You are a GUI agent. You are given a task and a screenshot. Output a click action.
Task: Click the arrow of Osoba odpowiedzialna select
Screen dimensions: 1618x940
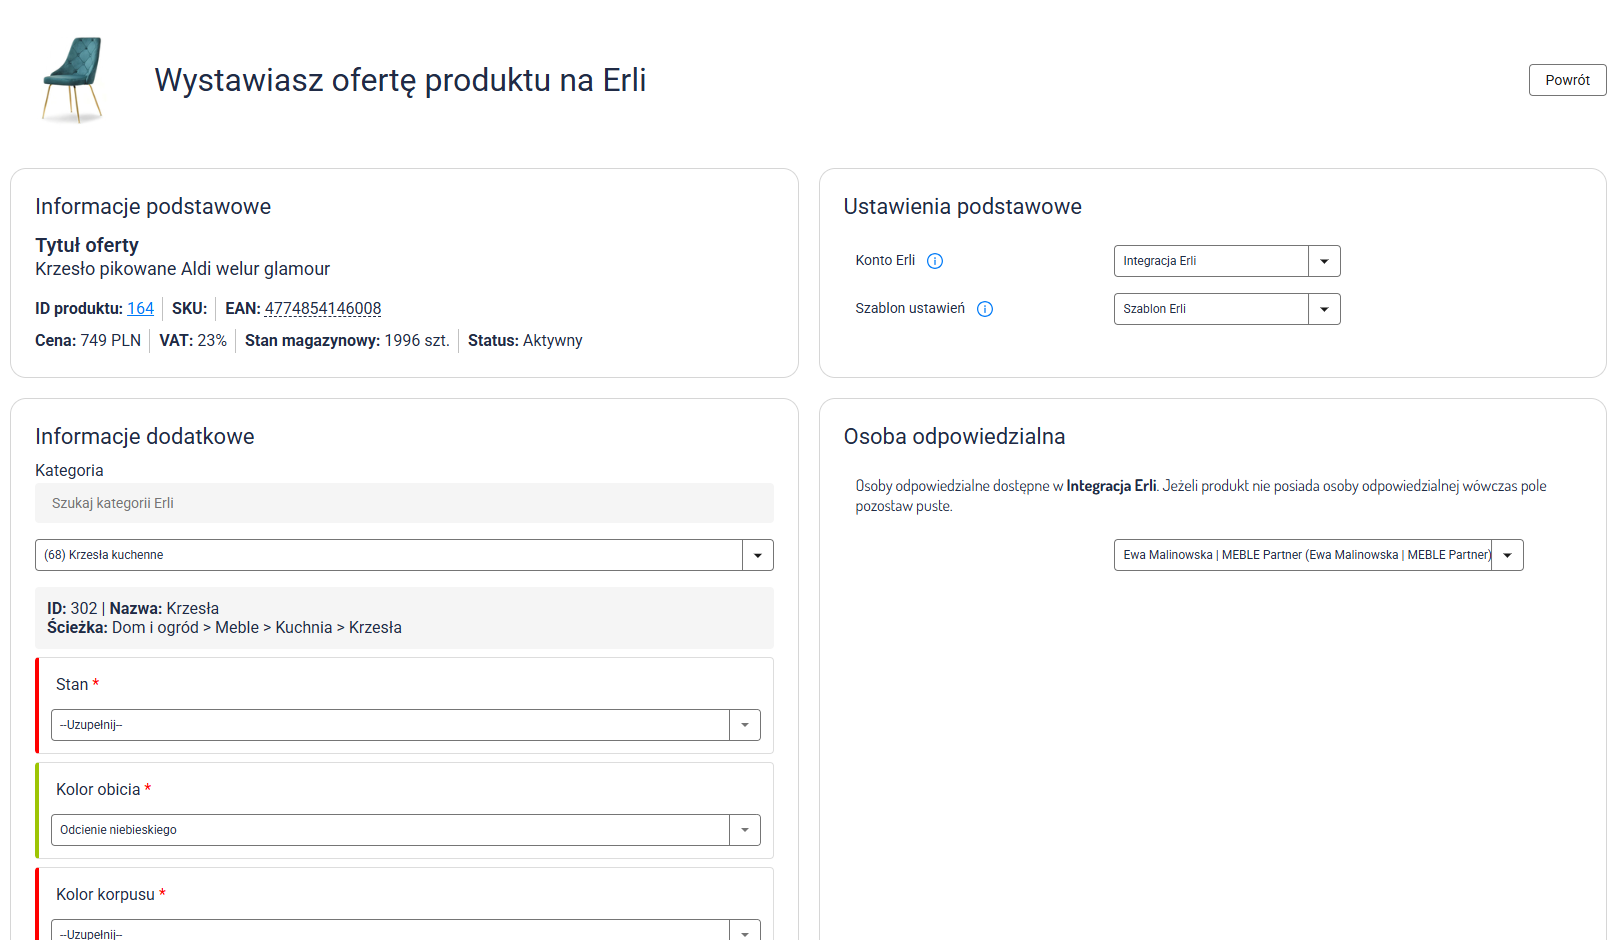pyautogui.click(x=1507, y=555)
